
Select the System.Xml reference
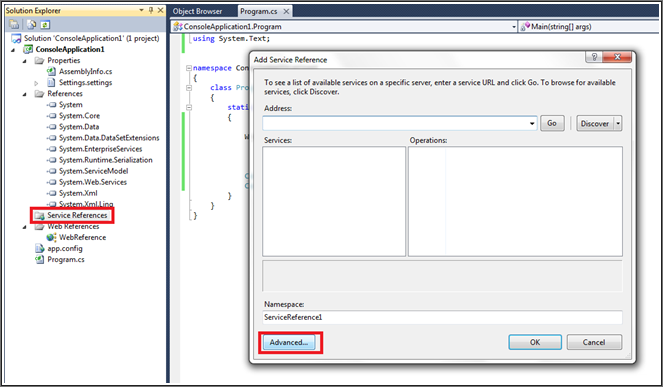click(78, 193)
